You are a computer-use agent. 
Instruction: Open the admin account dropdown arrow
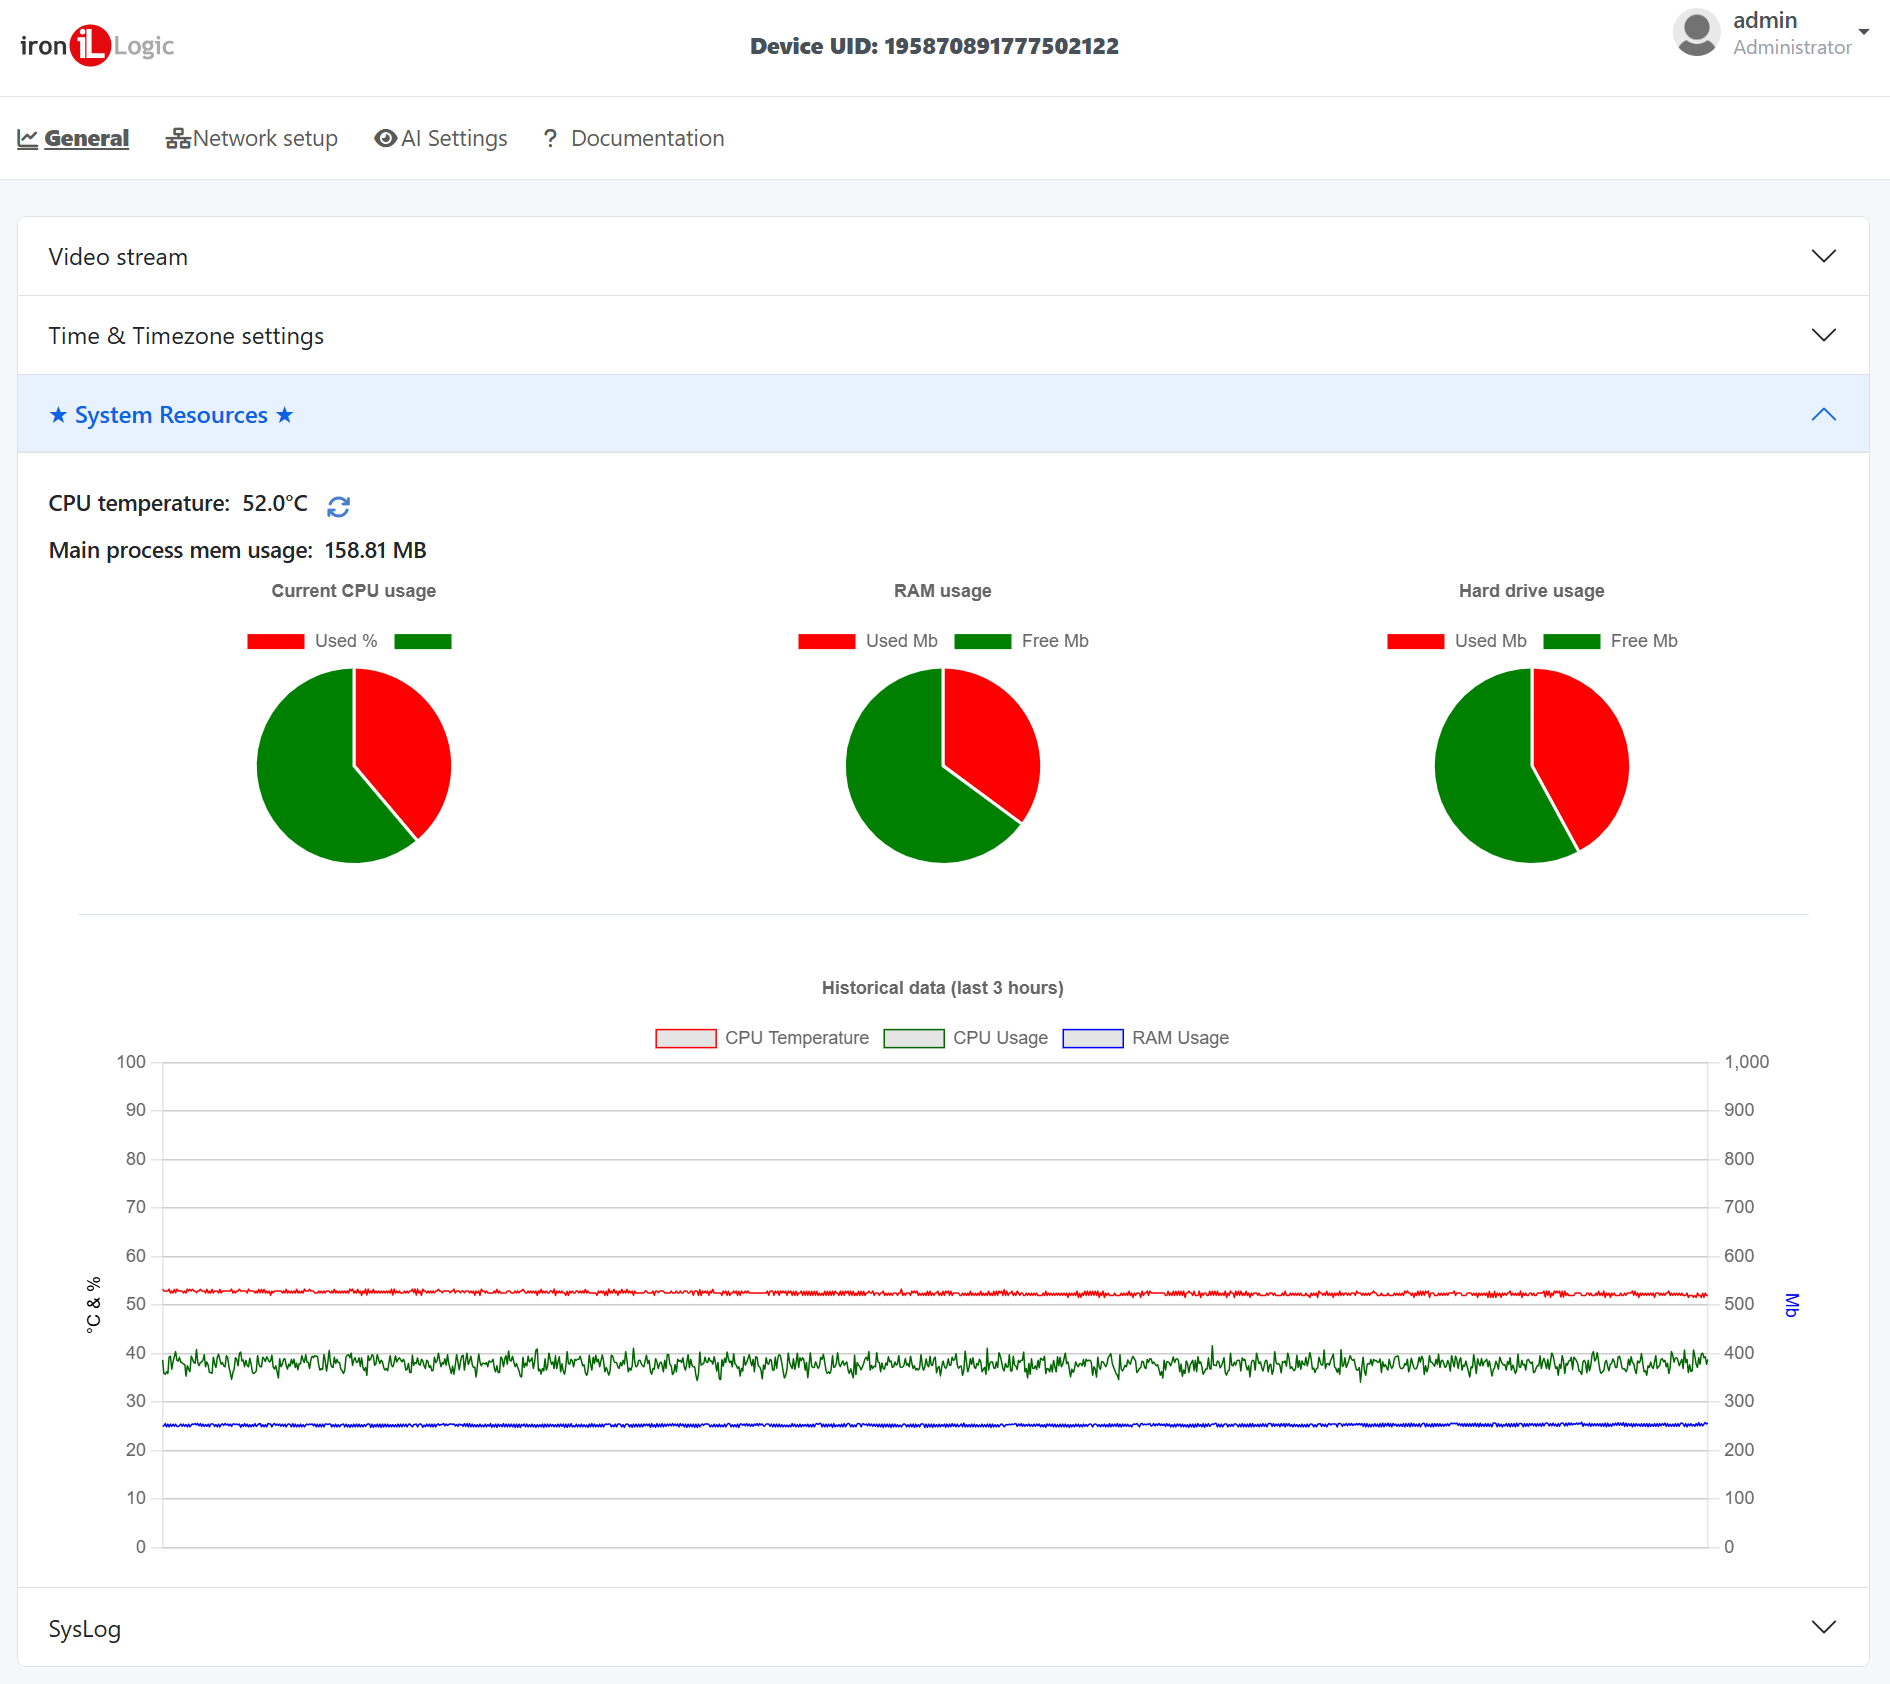[1864, 32]
